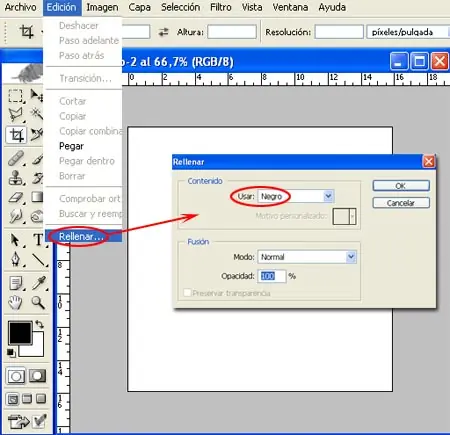Select the Eyedropper tool
The height and width of the screenshot is (435, 450).
pyautogui.click(x=38, y=283)
